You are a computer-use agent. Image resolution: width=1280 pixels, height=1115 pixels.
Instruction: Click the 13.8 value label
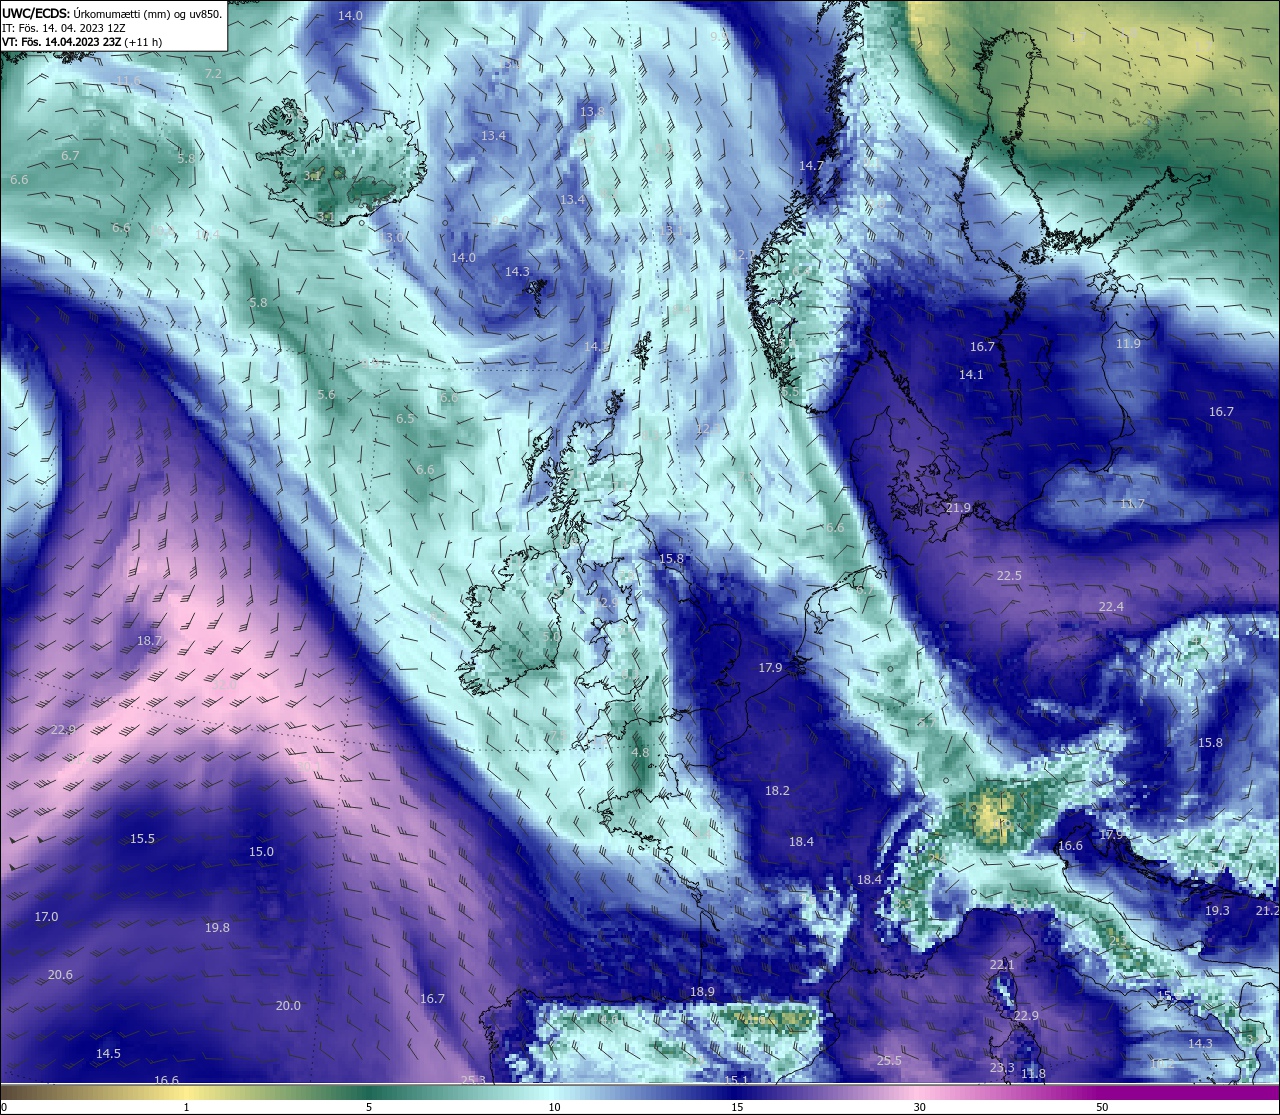[x=593, y=111]
